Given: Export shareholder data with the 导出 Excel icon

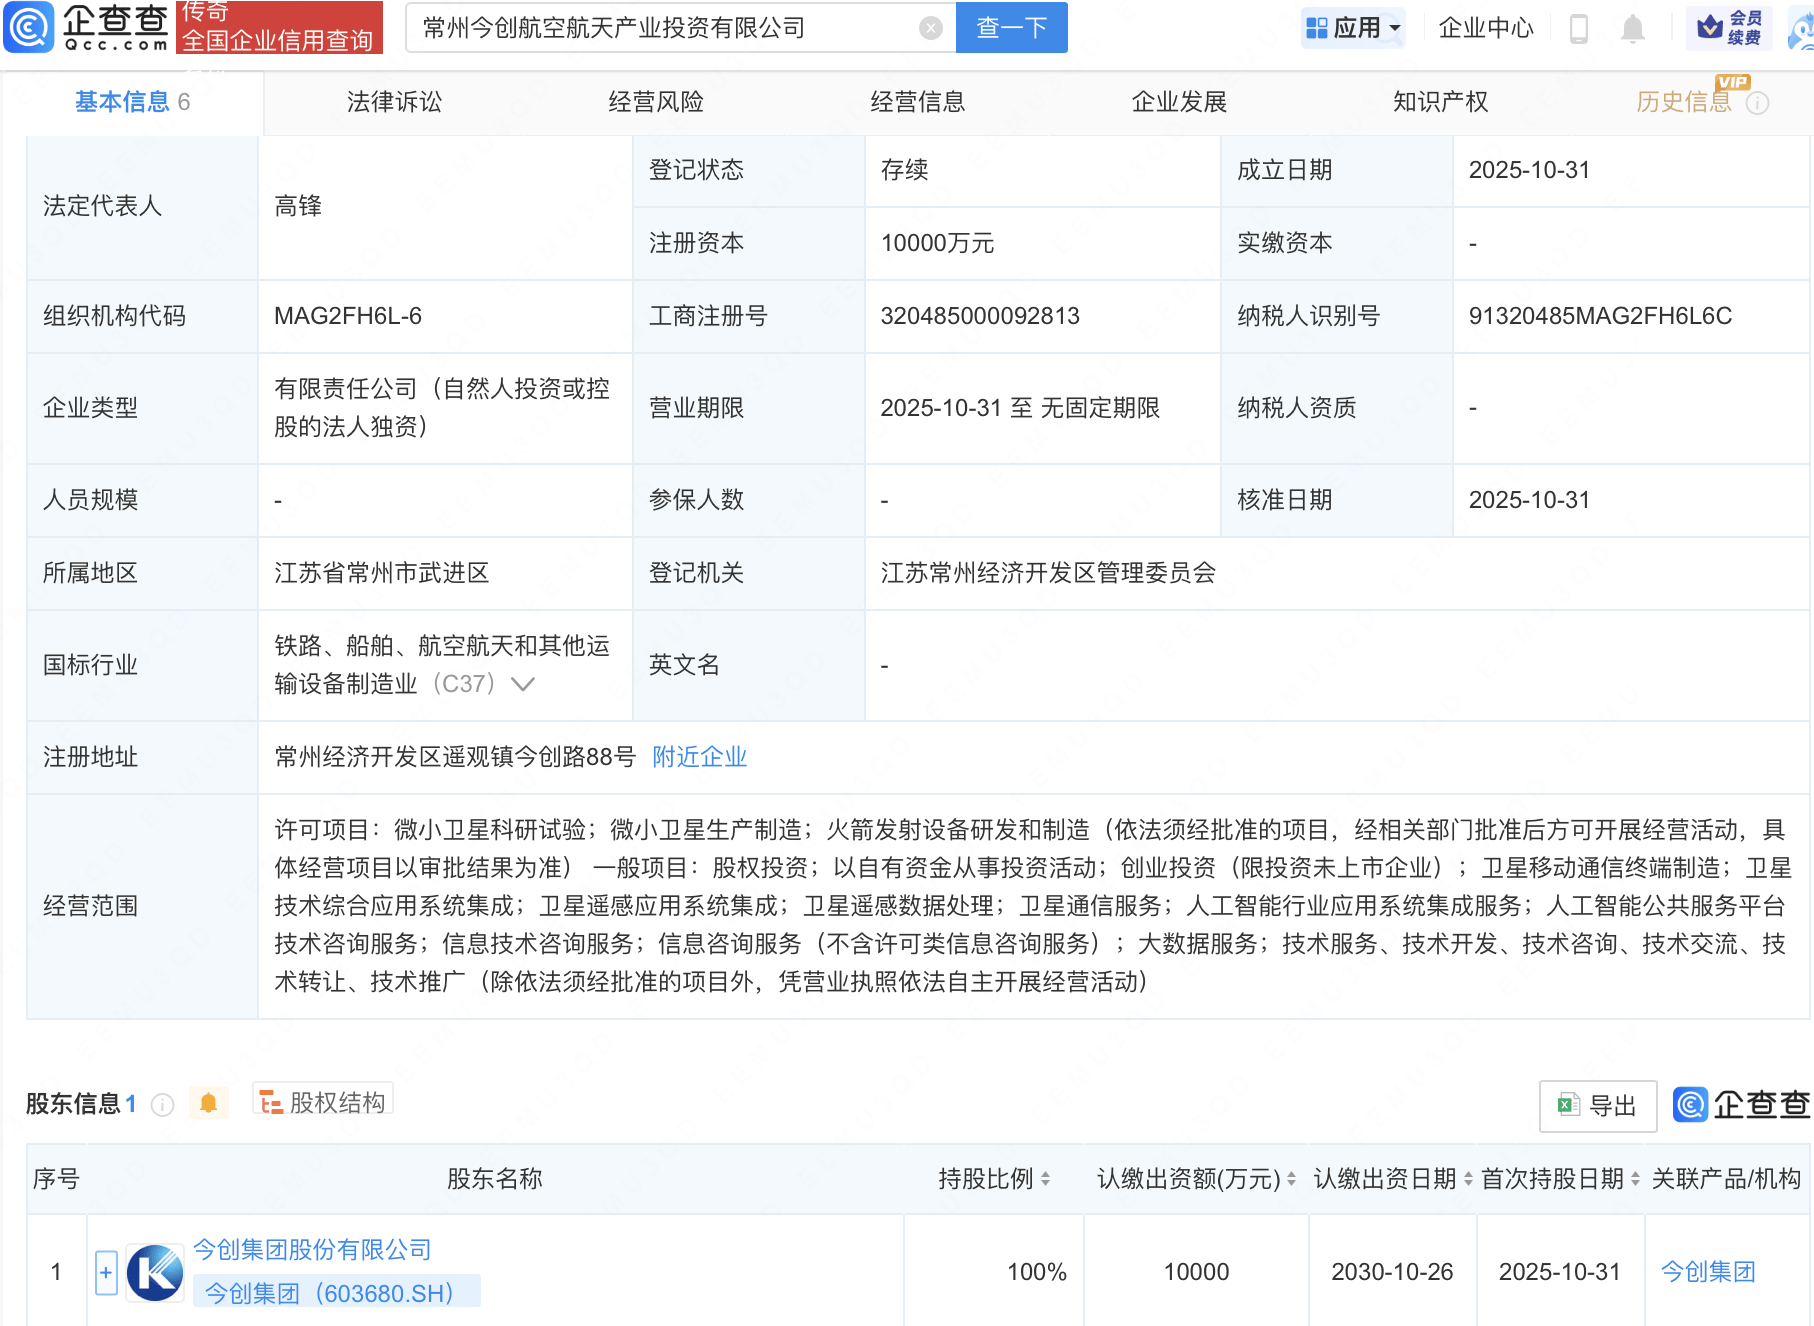Looking at the screenshot, I should (x=1597, y=1106).
